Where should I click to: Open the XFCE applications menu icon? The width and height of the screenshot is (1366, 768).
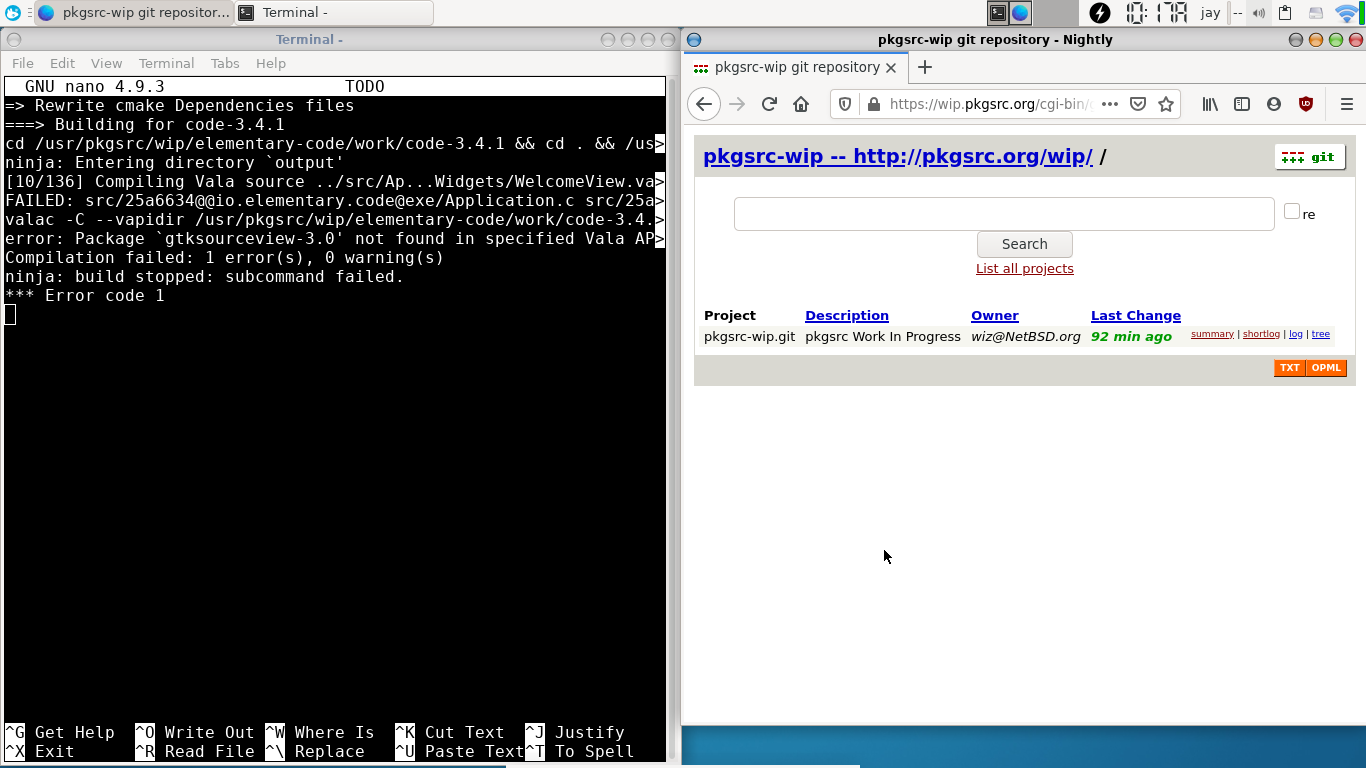[13, 13]
